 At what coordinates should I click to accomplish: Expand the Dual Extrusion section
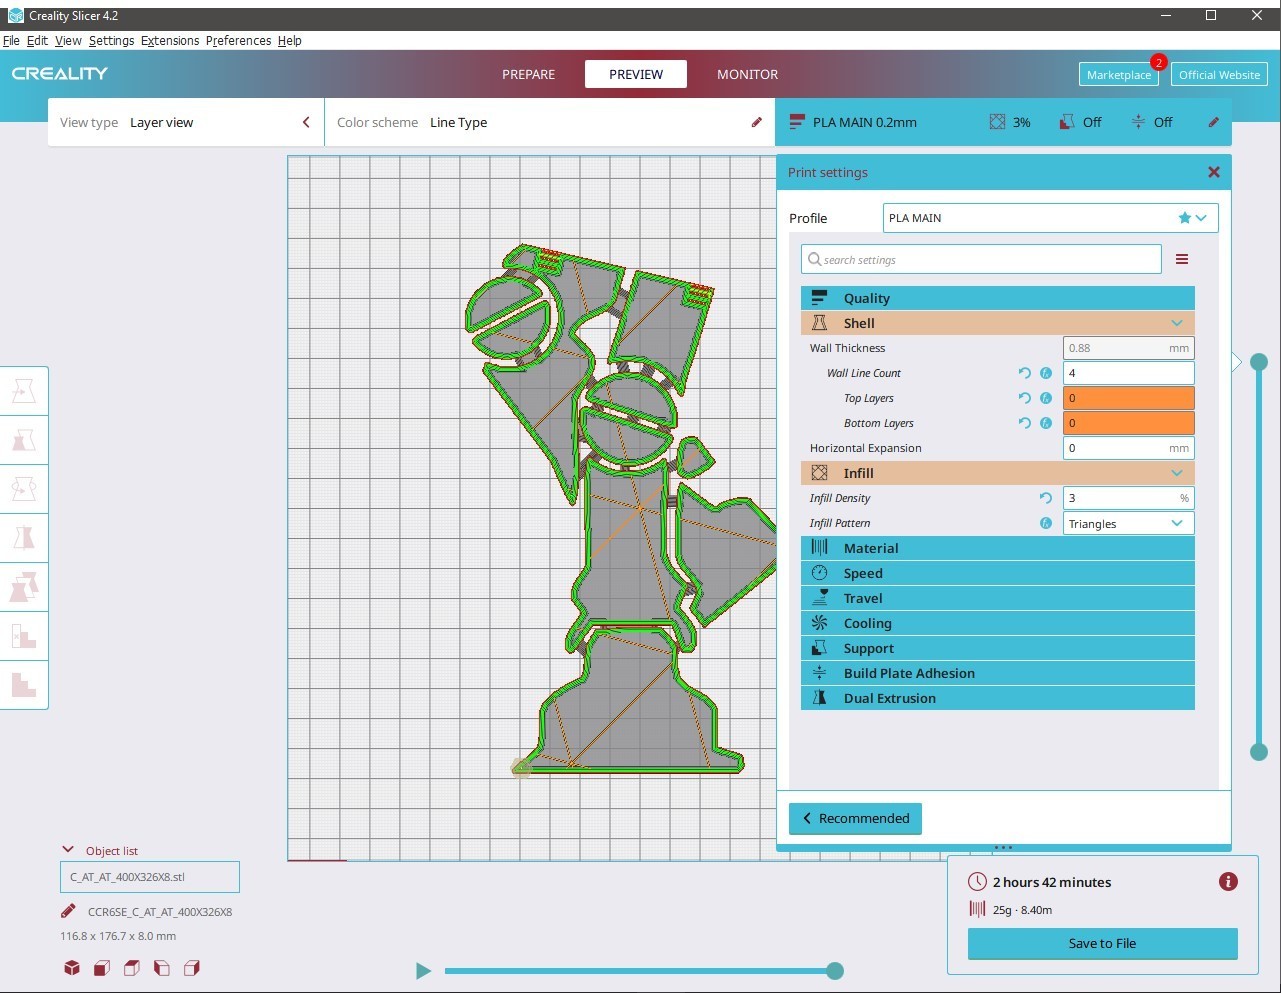pos(997,698)
